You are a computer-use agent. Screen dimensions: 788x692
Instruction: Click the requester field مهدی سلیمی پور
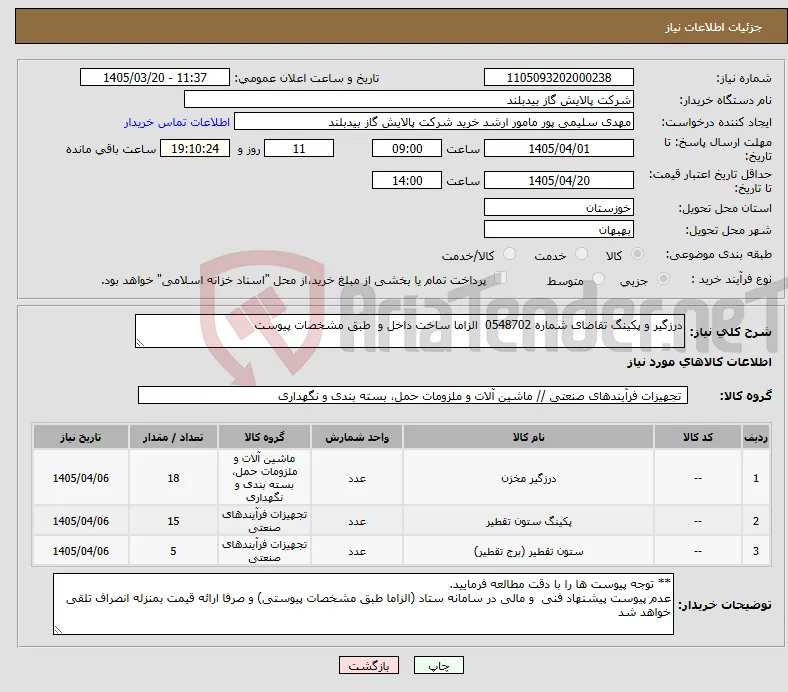(x=434, y=122)
